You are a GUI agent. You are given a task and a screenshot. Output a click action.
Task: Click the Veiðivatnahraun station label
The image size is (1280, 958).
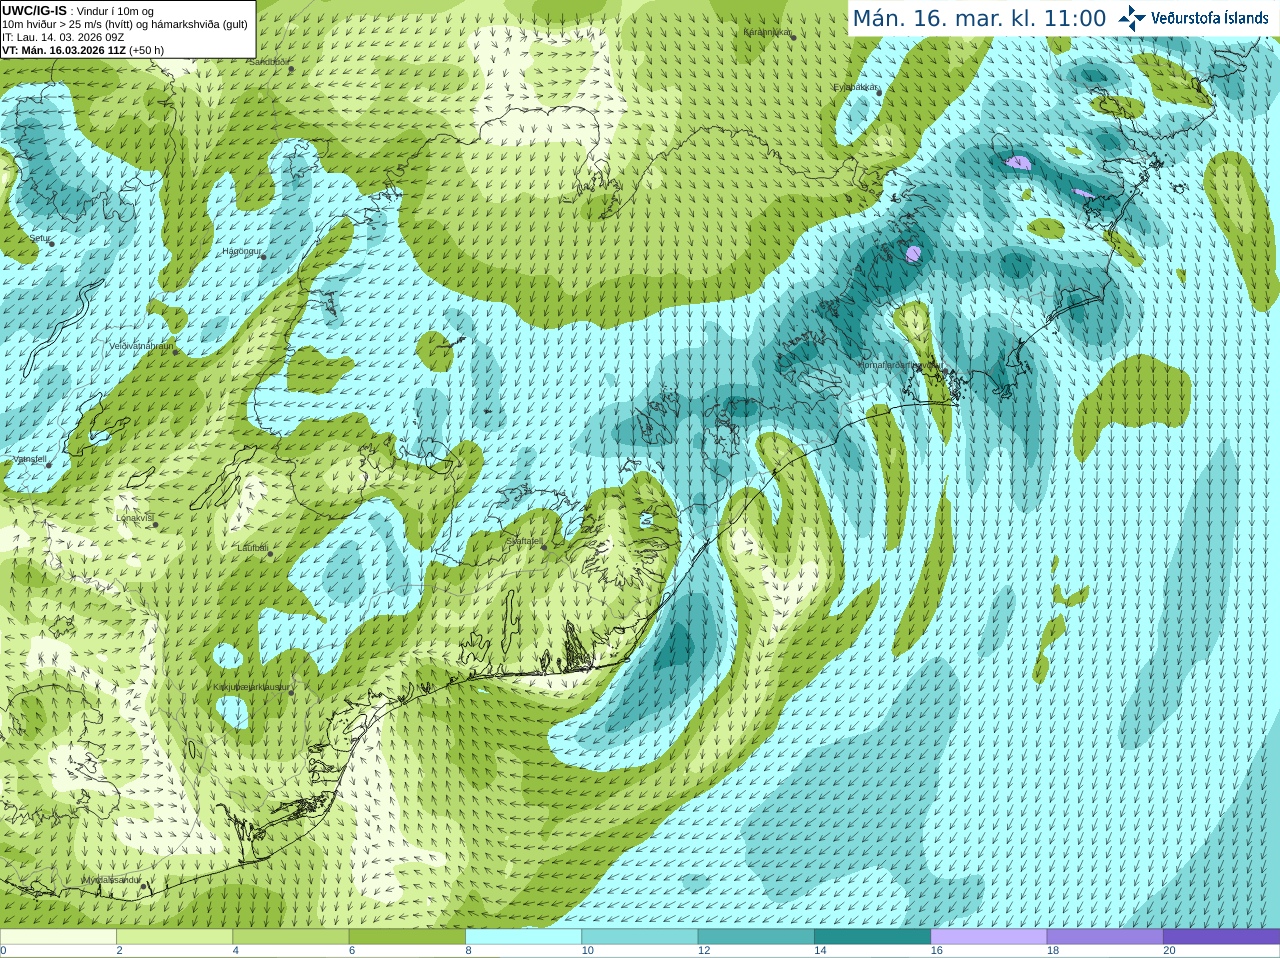[x=141, y=345]
